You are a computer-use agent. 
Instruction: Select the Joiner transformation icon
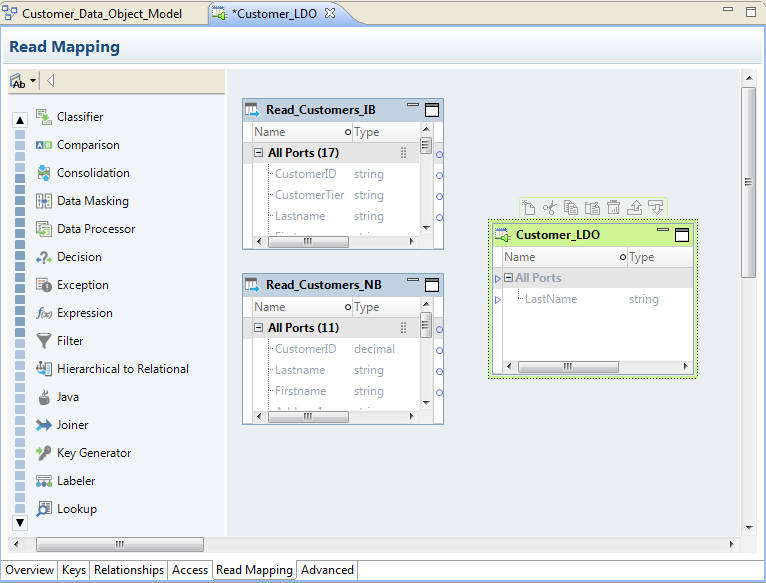[x=44, y=425]
